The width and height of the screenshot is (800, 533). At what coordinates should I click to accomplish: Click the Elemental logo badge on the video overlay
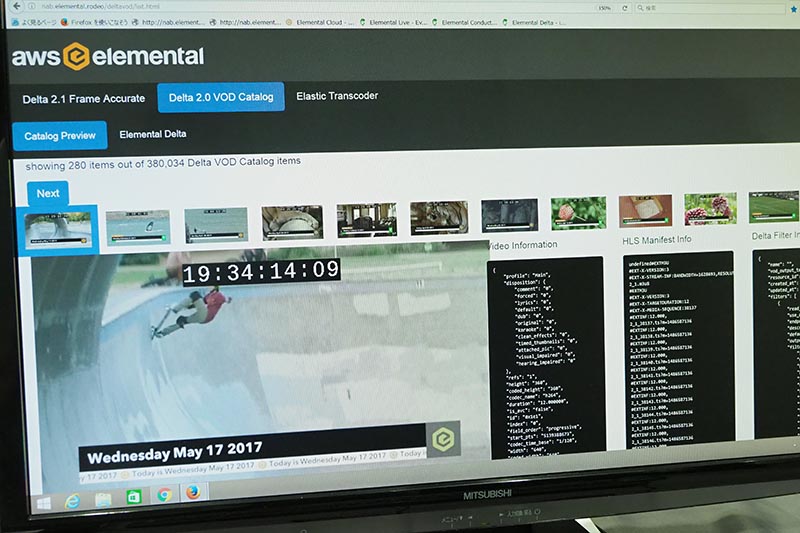443,439
